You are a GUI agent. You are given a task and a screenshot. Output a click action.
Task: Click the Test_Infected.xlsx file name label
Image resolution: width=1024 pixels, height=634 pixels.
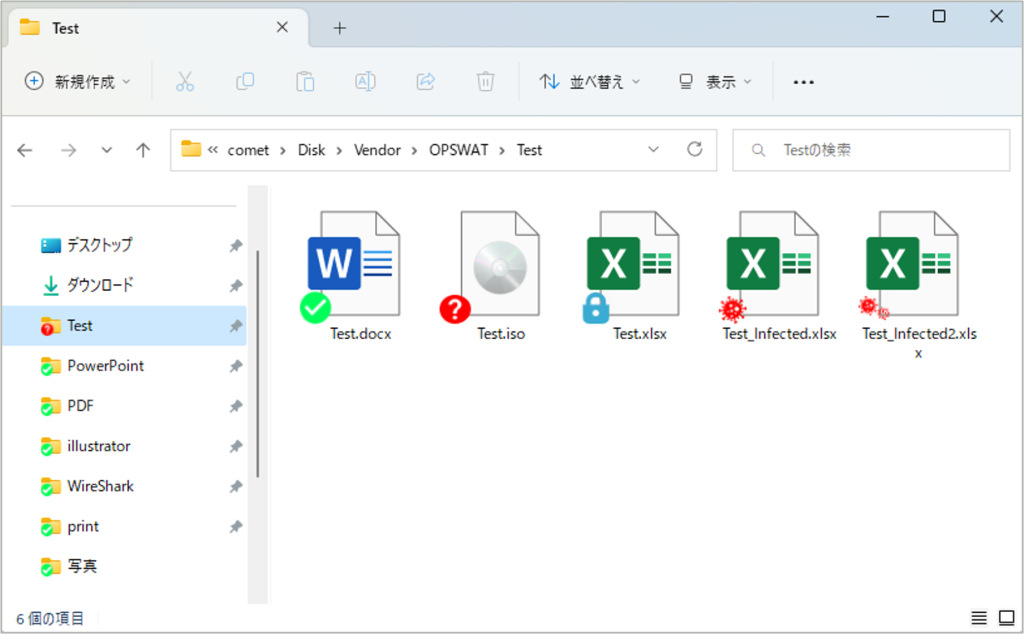pyautogui.click(x=779, y=334)
